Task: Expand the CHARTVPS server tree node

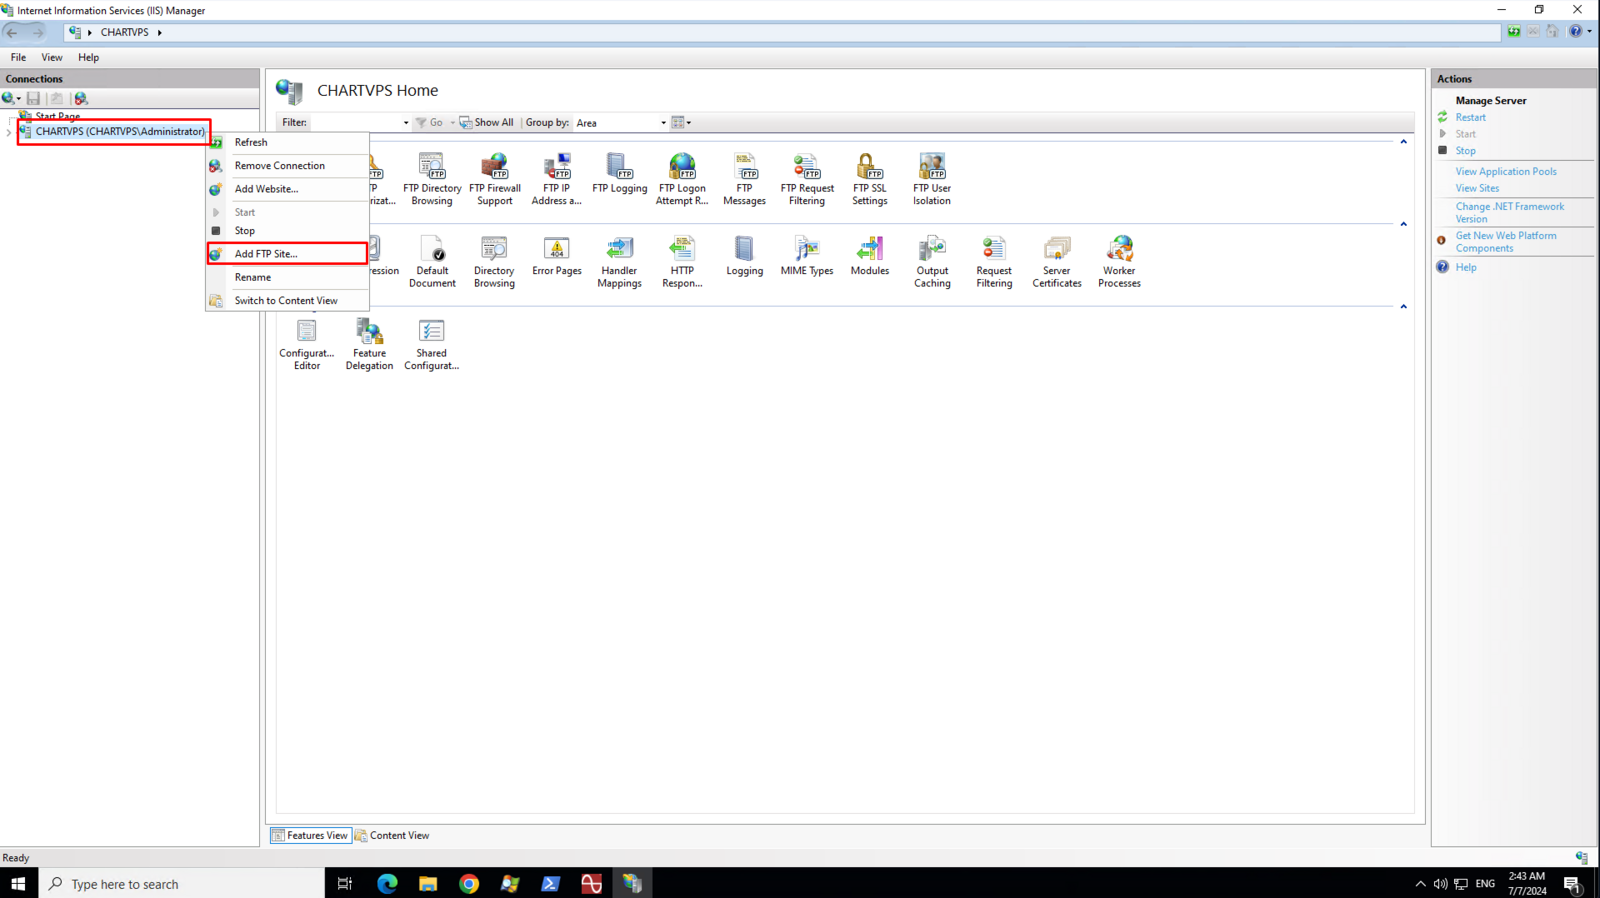Action: pos(9,132)
